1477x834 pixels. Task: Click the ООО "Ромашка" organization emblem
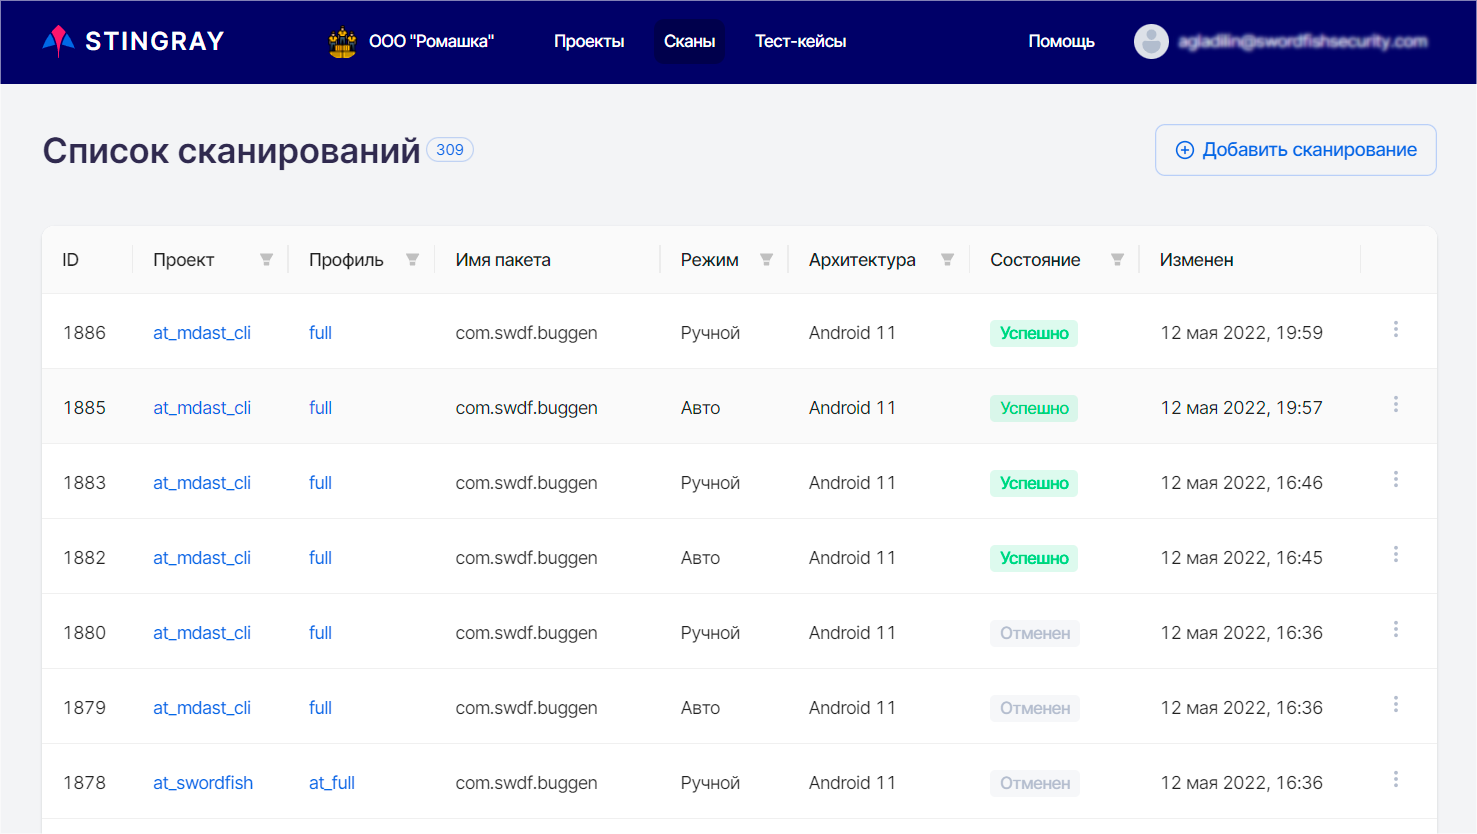343,42
